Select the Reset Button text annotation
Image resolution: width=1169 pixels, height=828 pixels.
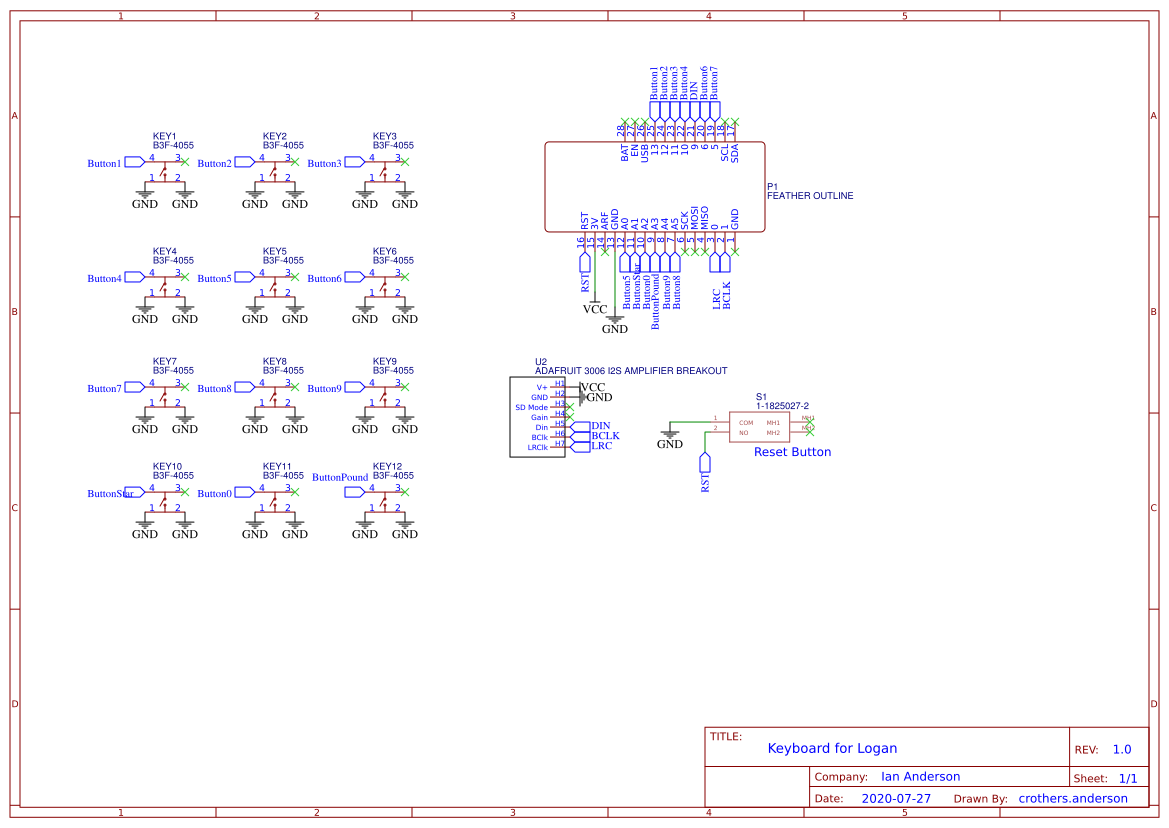[x=792, y=452]
